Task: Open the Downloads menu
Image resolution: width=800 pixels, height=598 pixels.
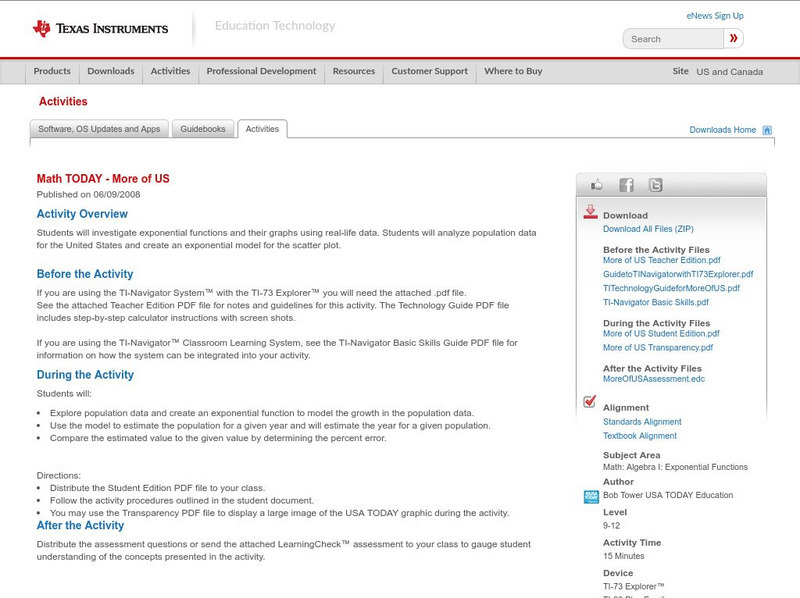Action: coord(111,71)
